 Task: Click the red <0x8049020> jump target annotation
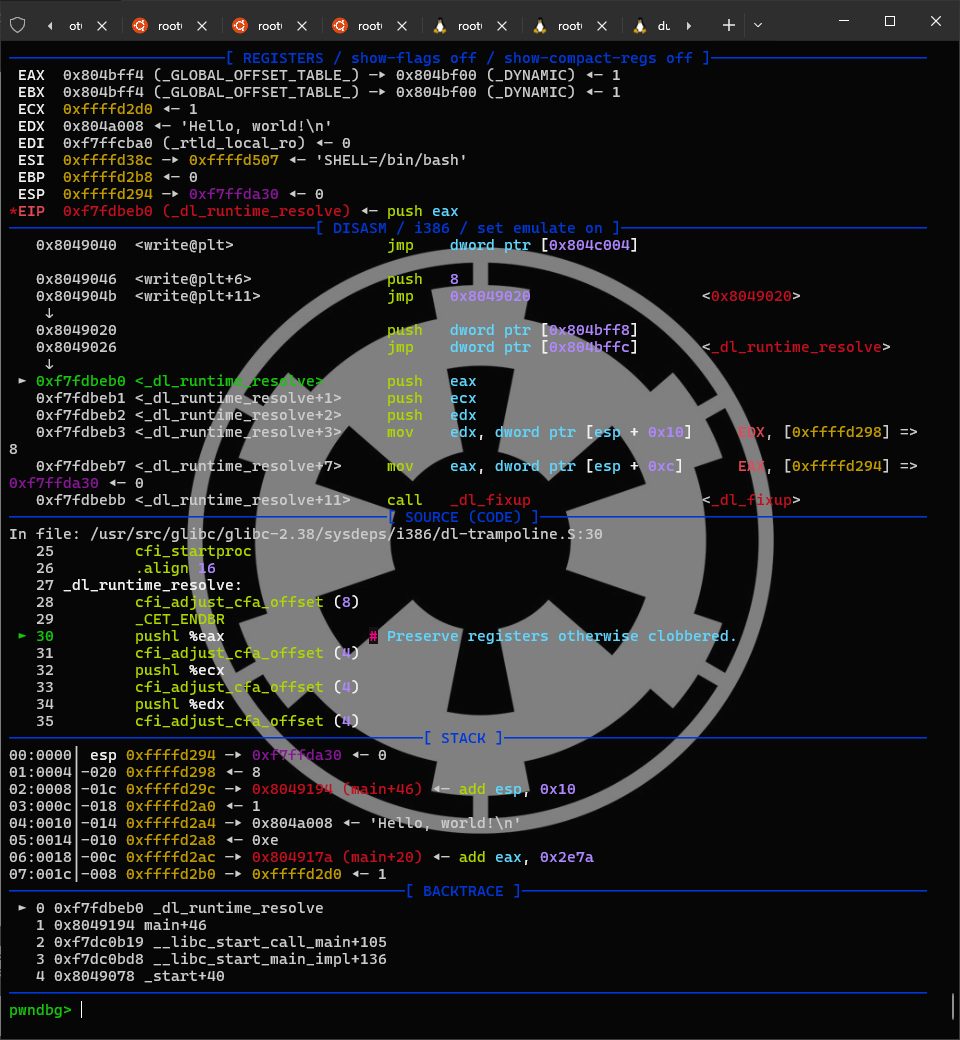point(751,296)
